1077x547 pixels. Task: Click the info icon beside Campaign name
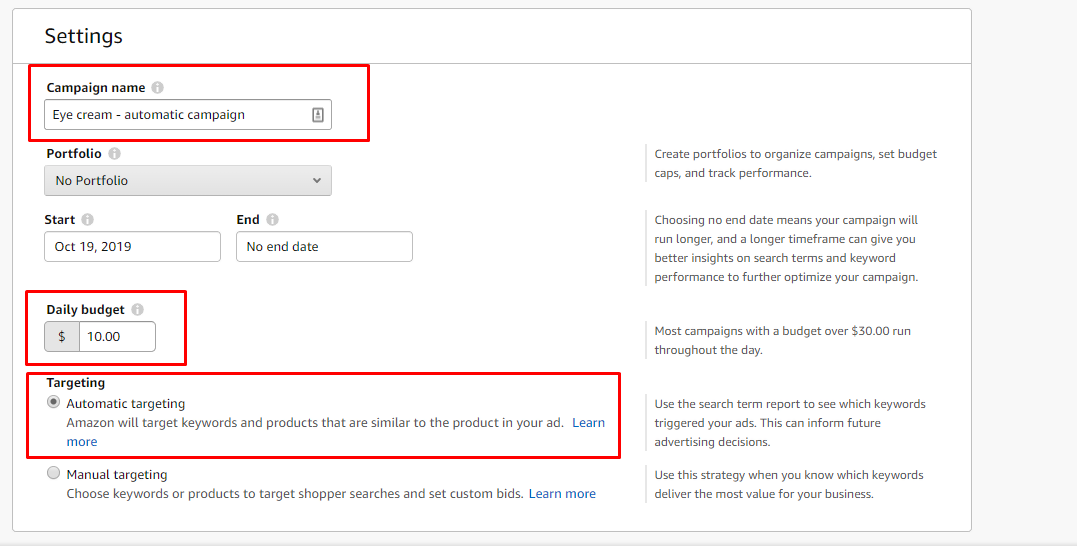click(157, 87)
